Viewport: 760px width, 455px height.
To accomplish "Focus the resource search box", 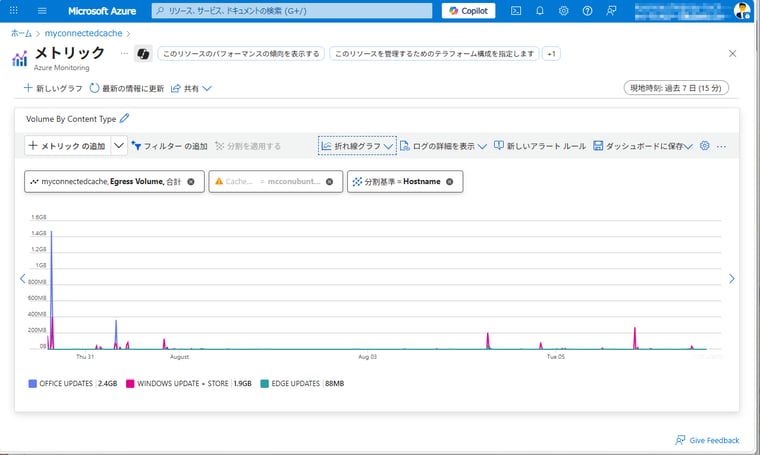I will coord(292,11).
